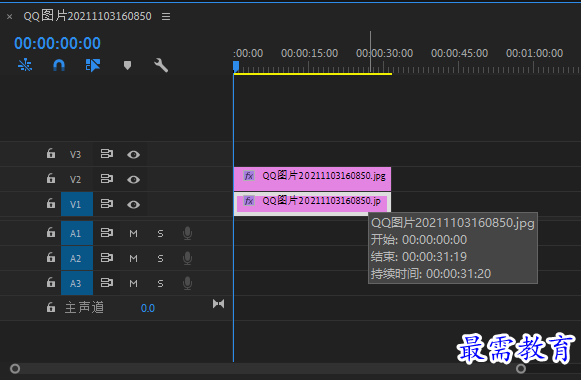Mute track A2 with M
Image resolution: width=581 pixels, height=380 pixels.
coord(133,259)
